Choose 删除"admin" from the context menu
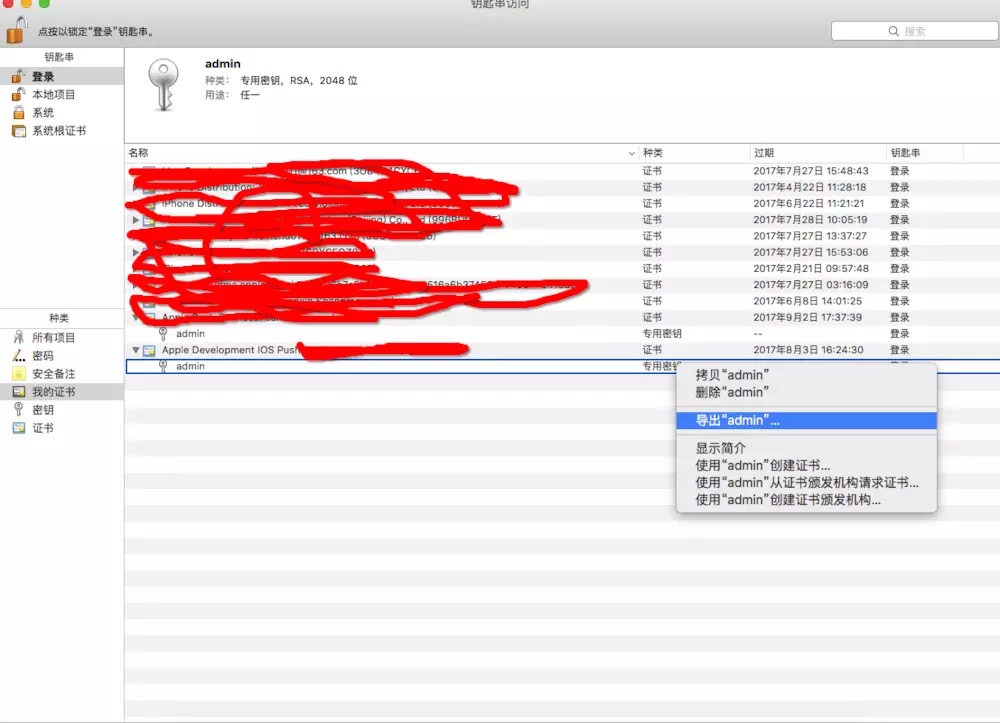 pos(806,392)
